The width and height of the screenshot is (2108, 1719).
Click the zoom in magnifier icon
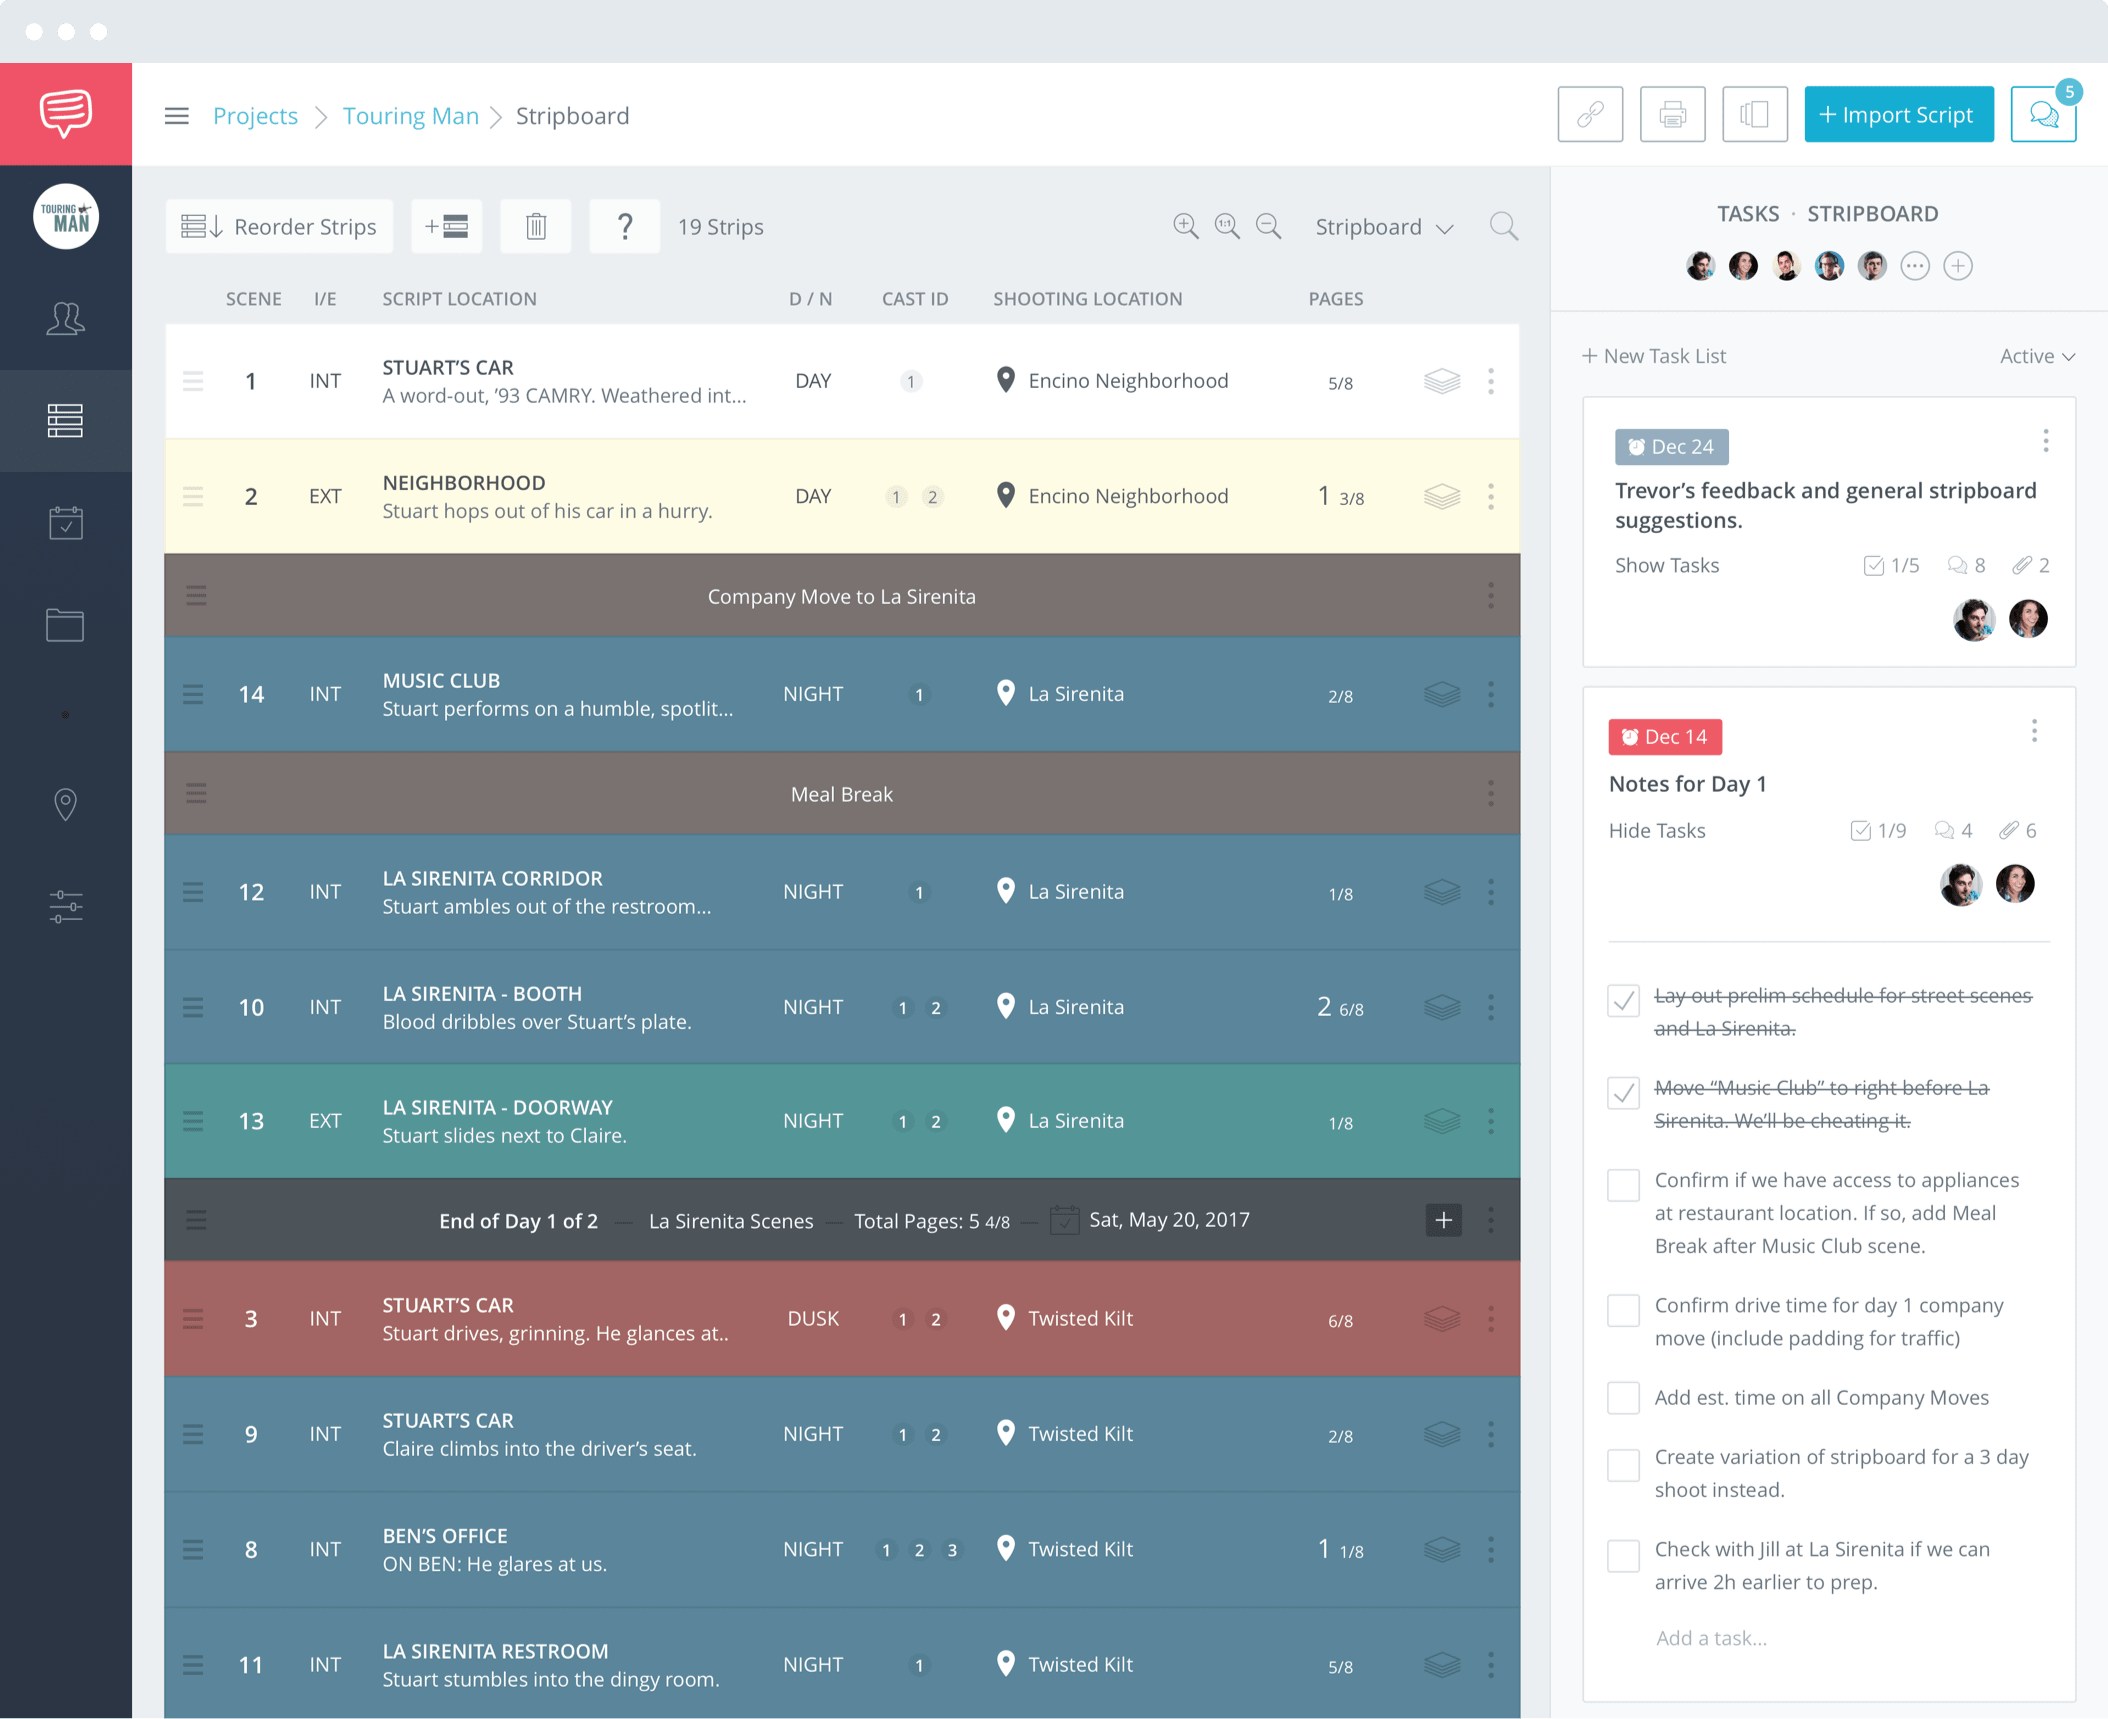[x=1186, y=227]
